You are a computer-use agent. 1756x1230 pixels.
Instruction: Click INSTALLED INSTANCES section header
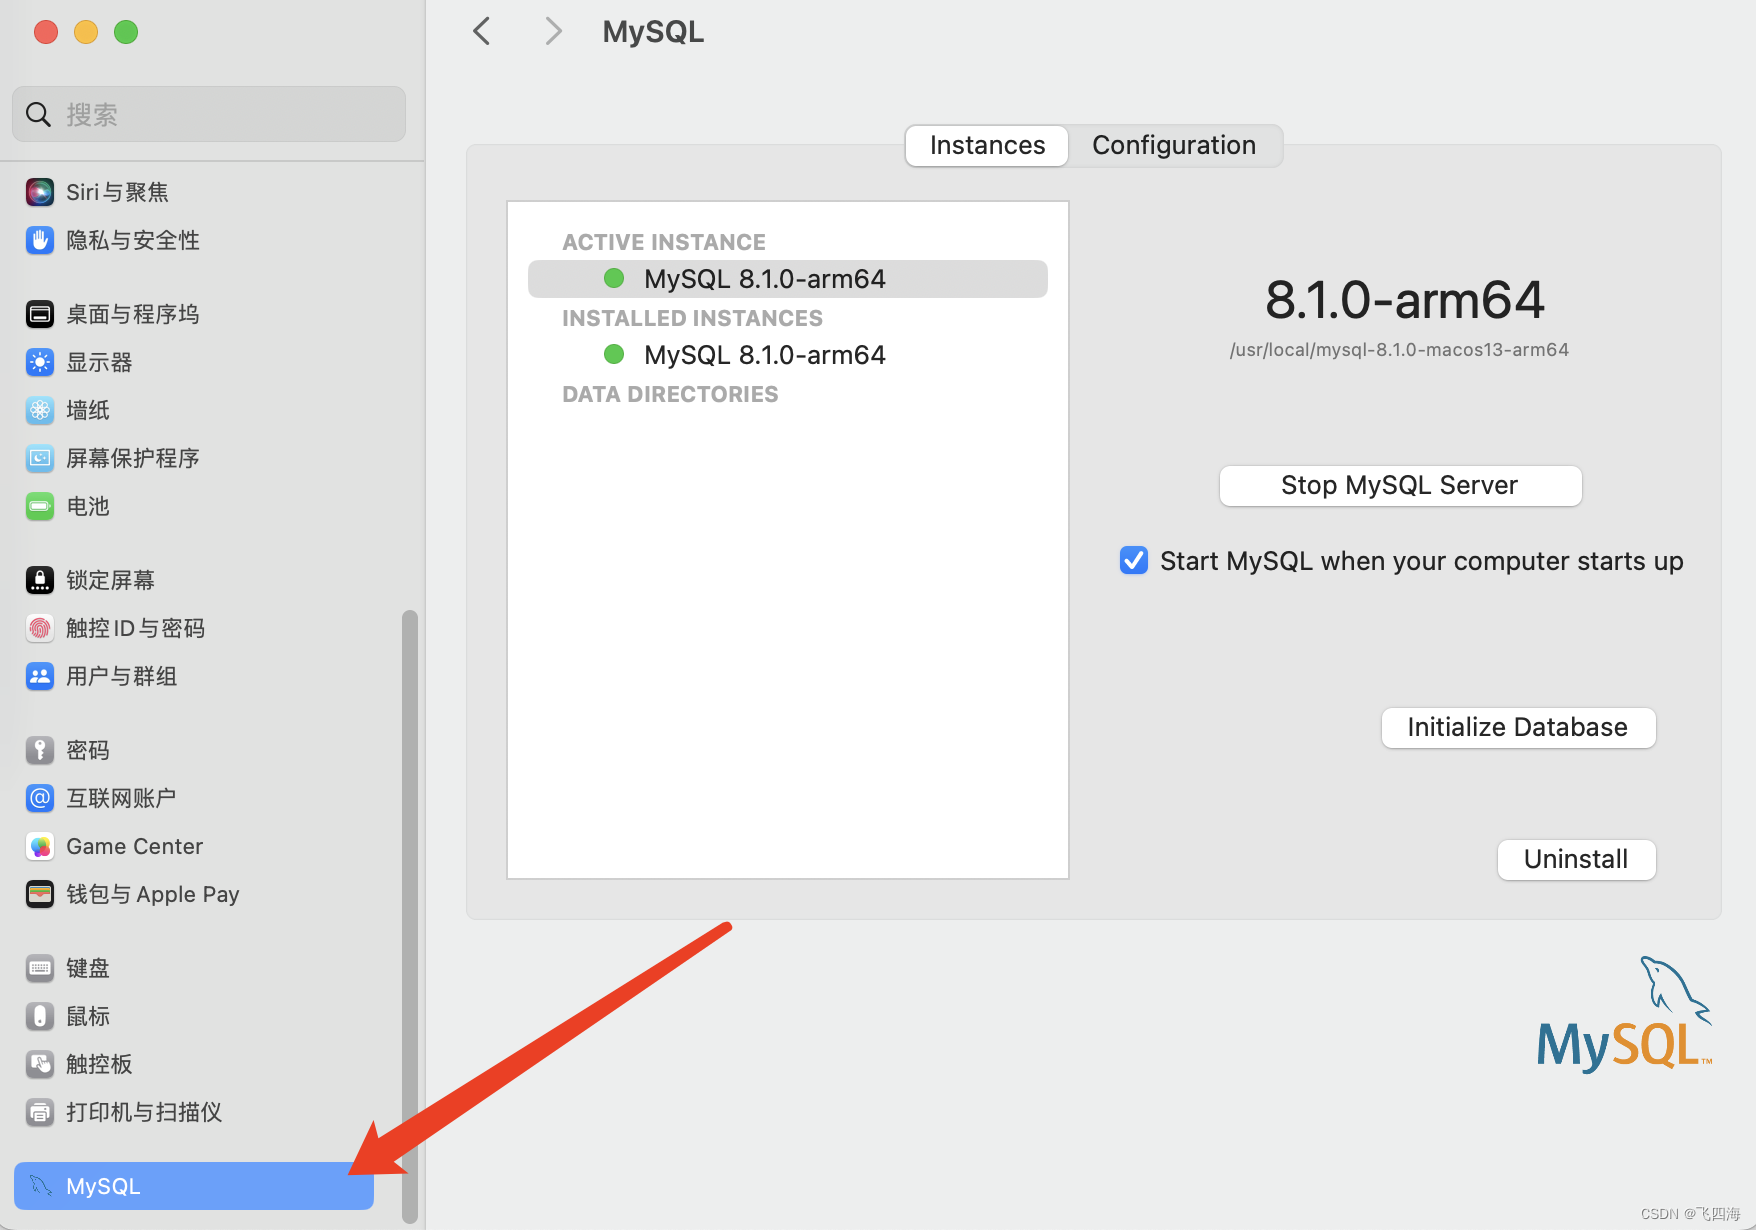coord(692,318)
